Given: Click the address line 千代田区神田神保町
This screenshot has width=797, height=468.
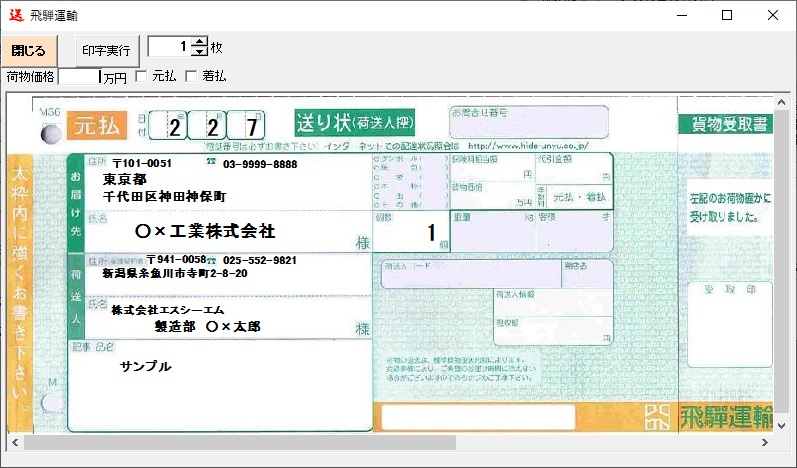Looking at the screenshot, I should [164, 196].
